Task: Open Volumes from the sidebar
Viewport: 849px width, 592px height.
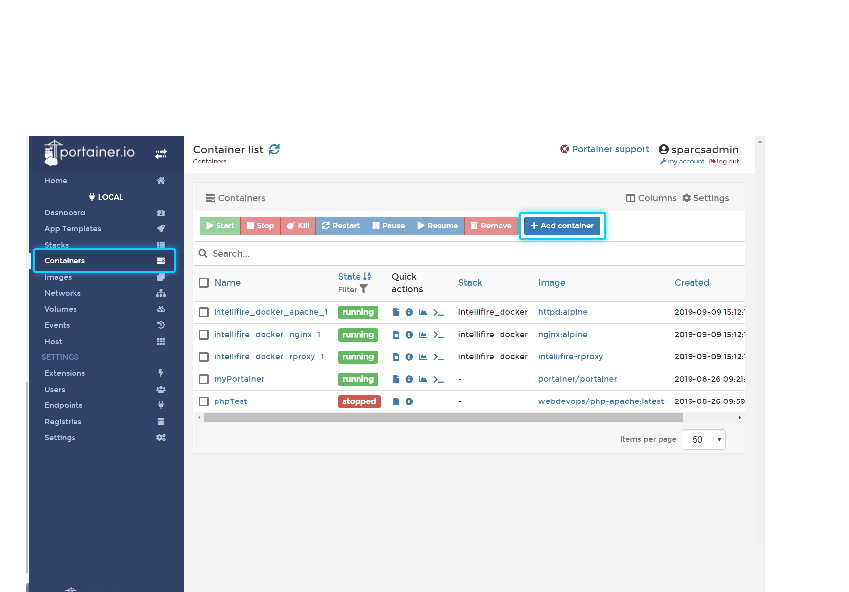Action: click(60, 309)
